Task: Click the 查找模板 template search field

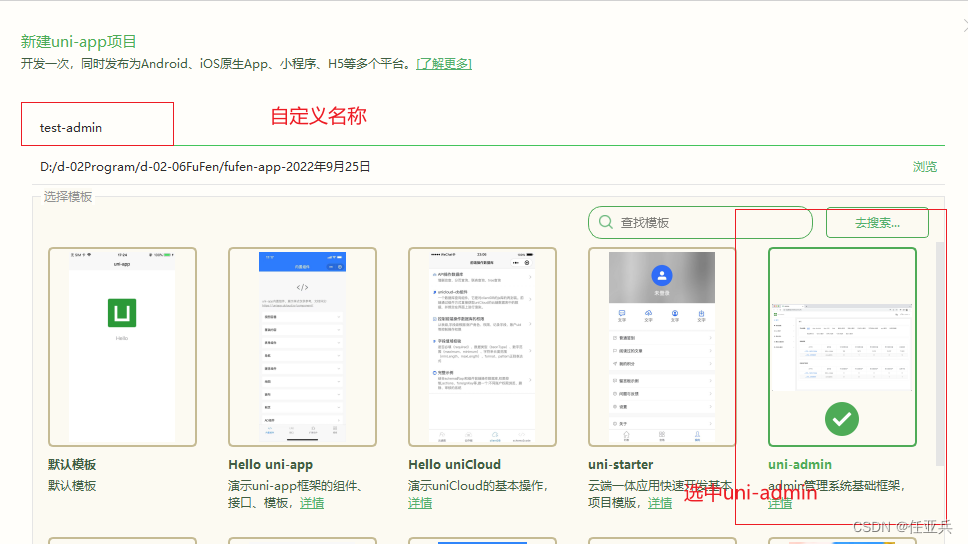Action: point(700,222)
